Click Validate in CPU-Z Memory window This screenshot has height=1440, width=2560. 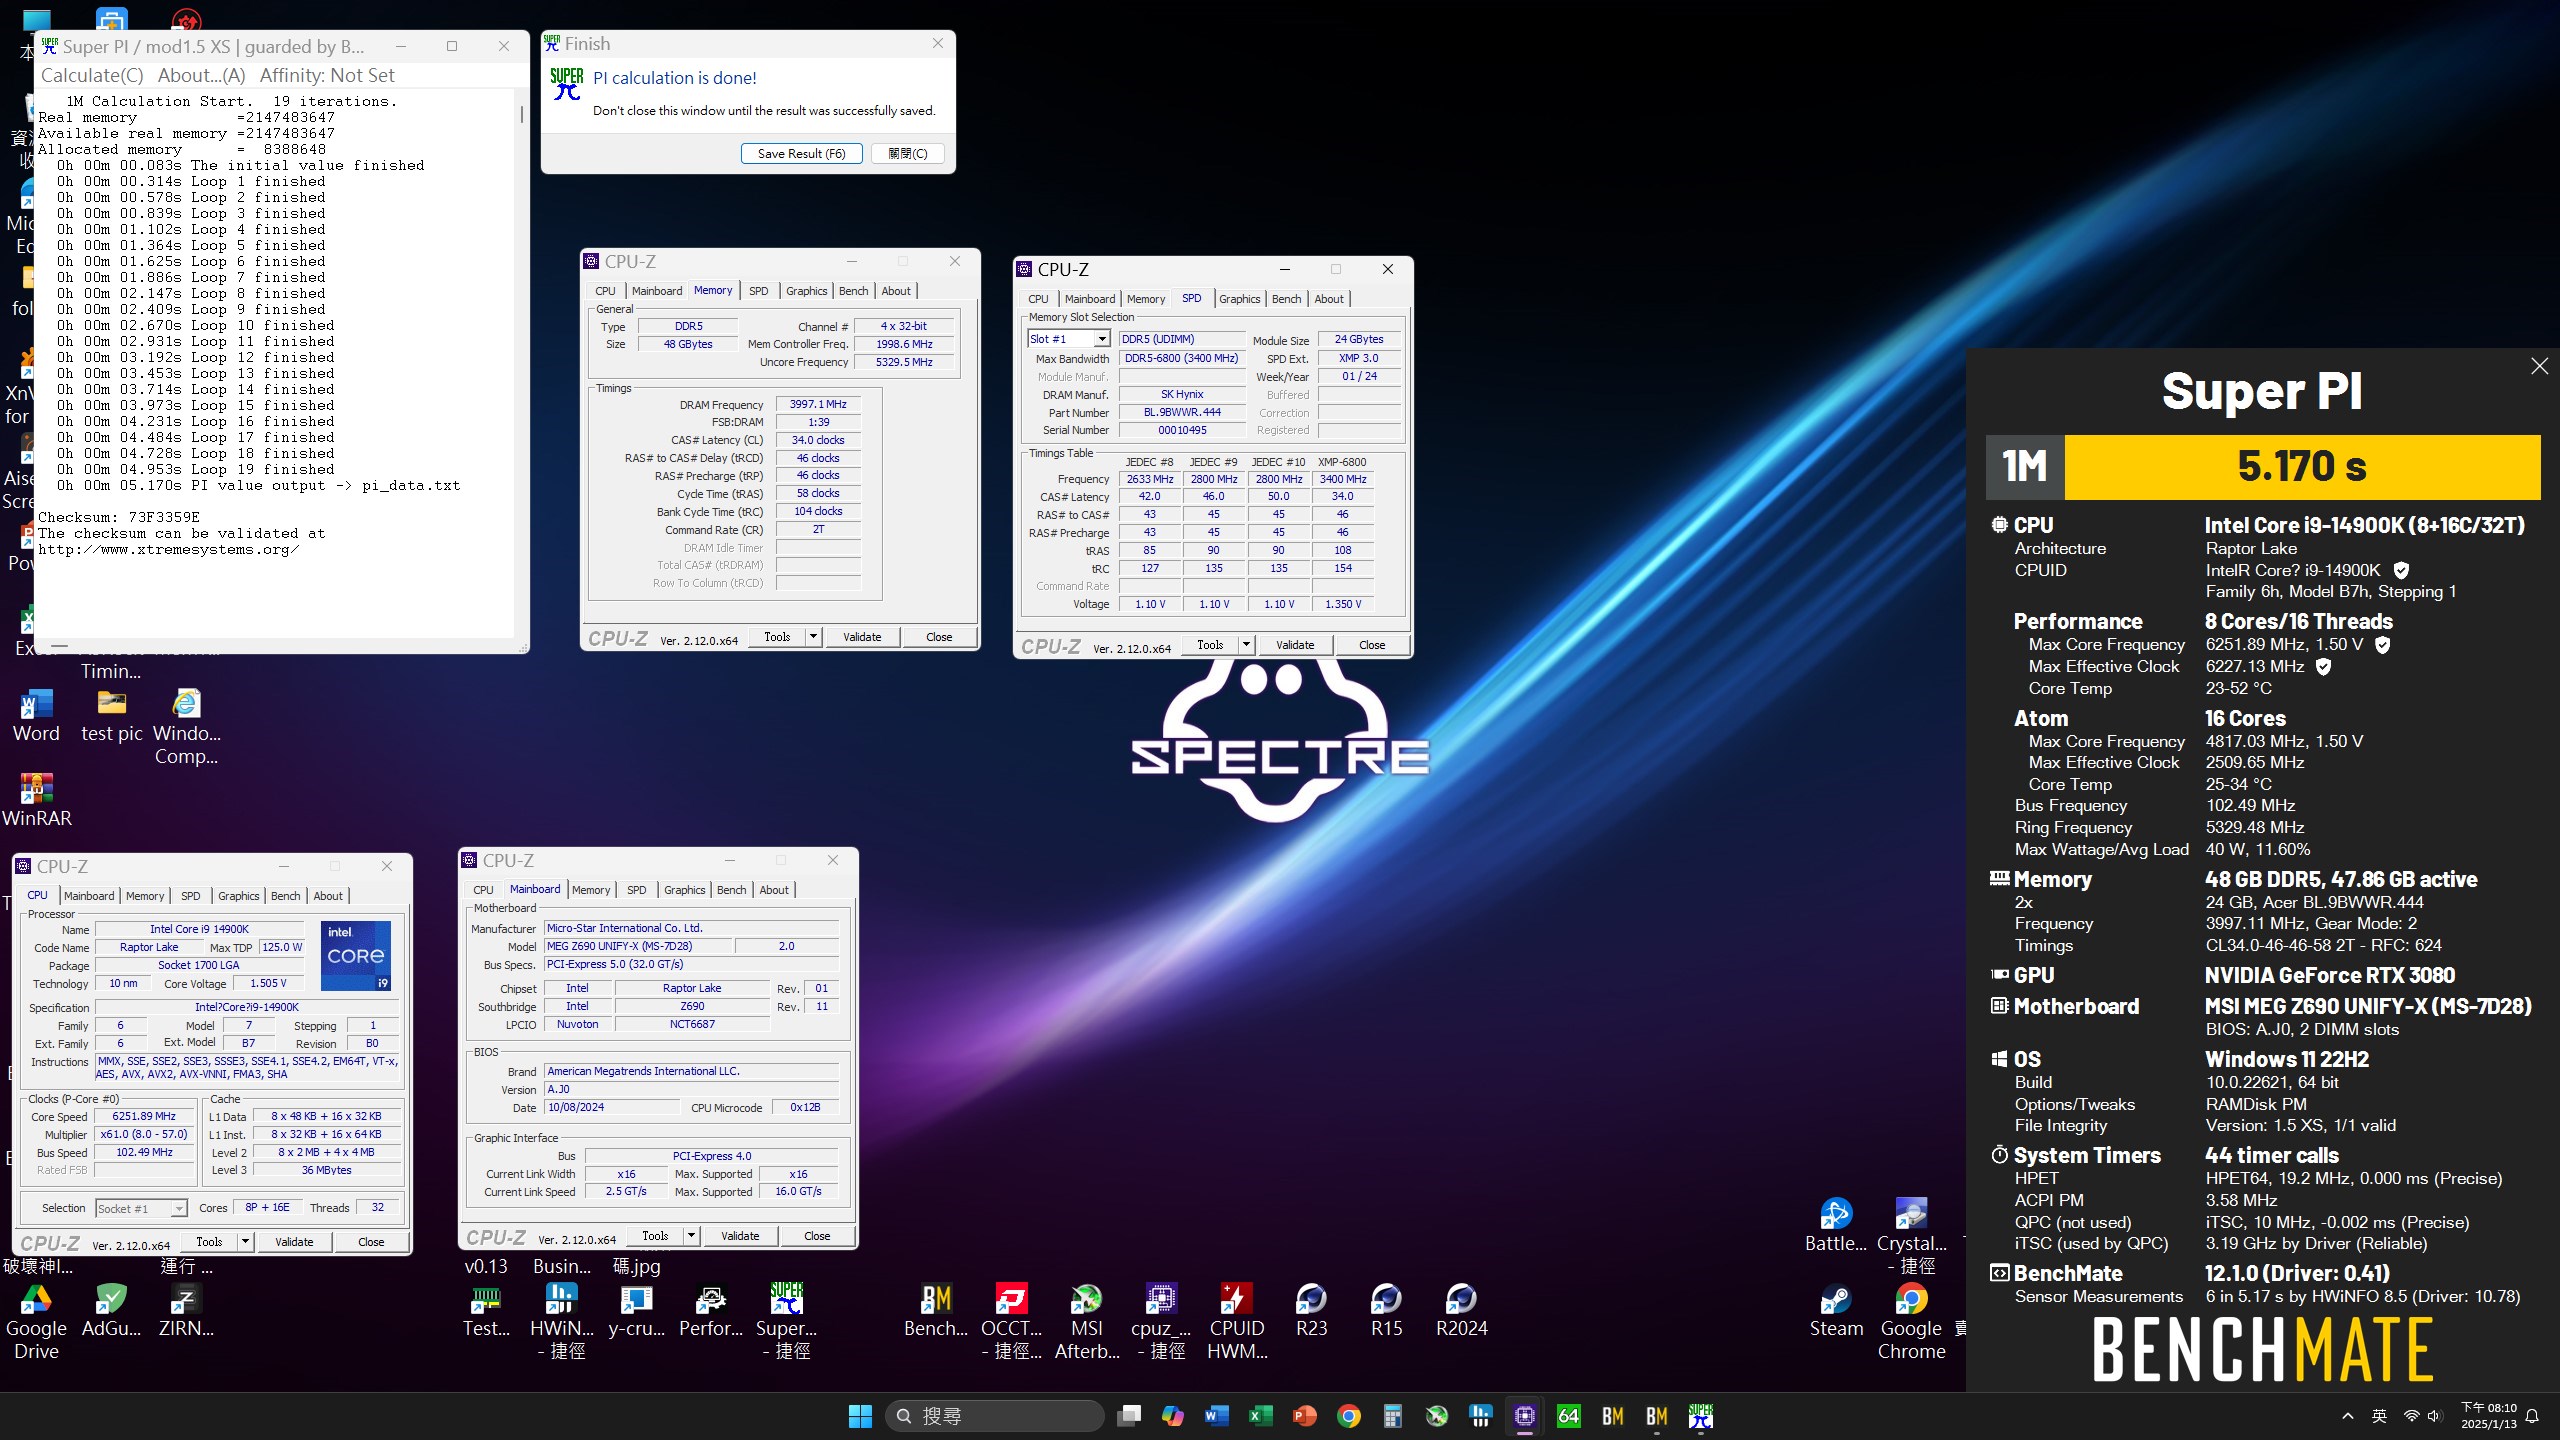[862, 637]
